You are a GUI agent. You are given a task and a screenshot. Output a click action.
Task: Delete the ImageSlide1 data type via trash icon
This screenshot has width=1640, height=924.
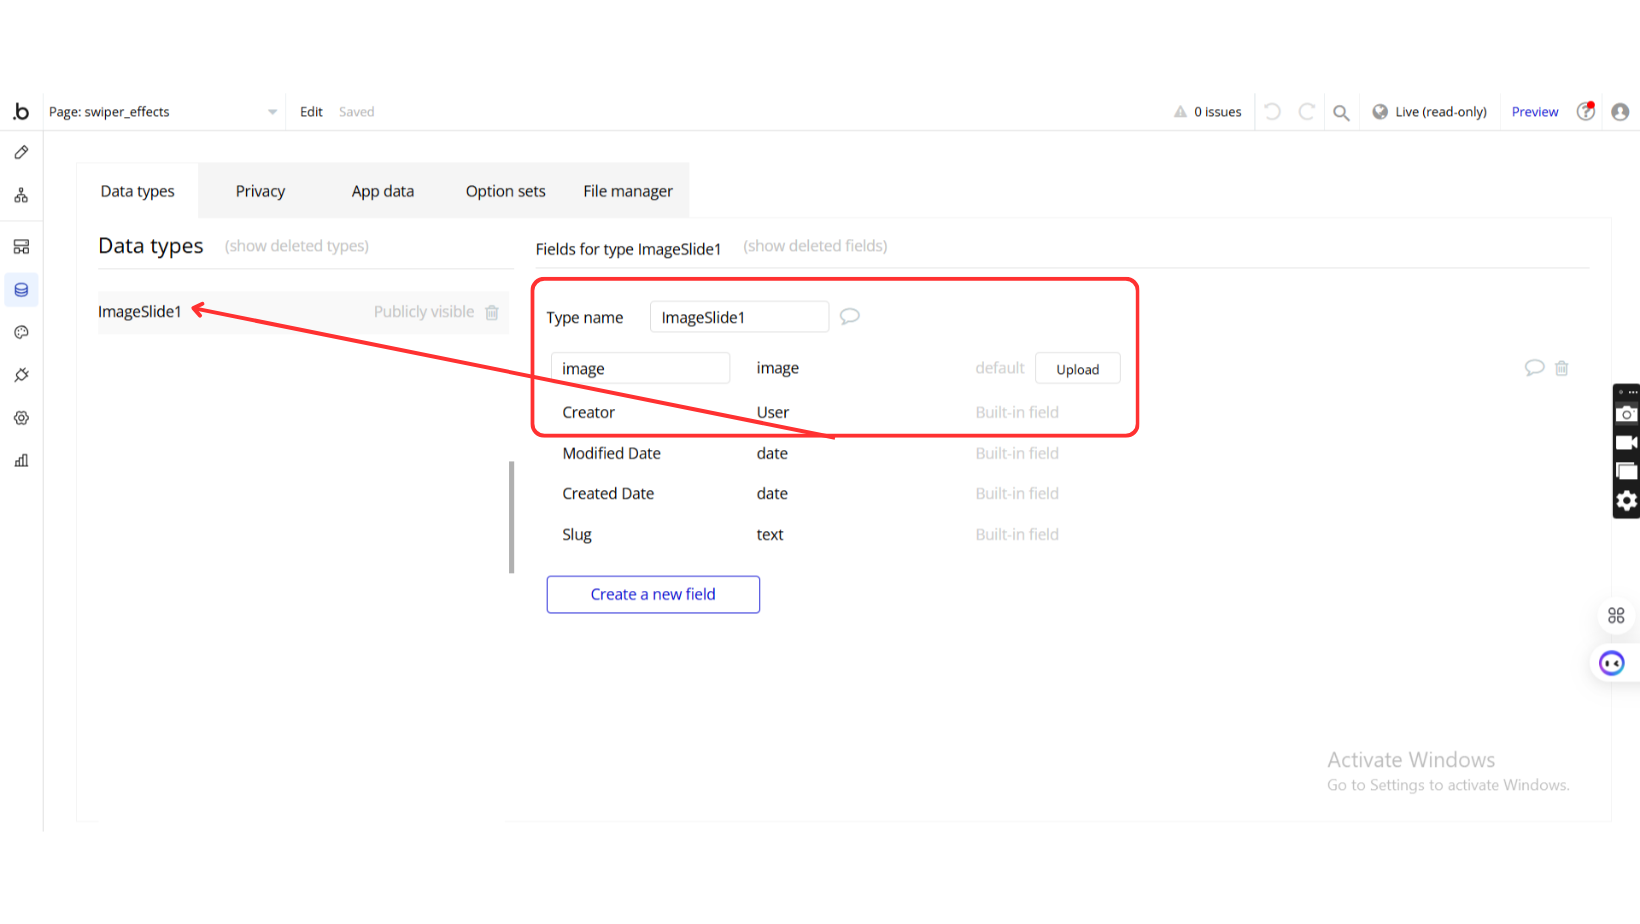492,313
